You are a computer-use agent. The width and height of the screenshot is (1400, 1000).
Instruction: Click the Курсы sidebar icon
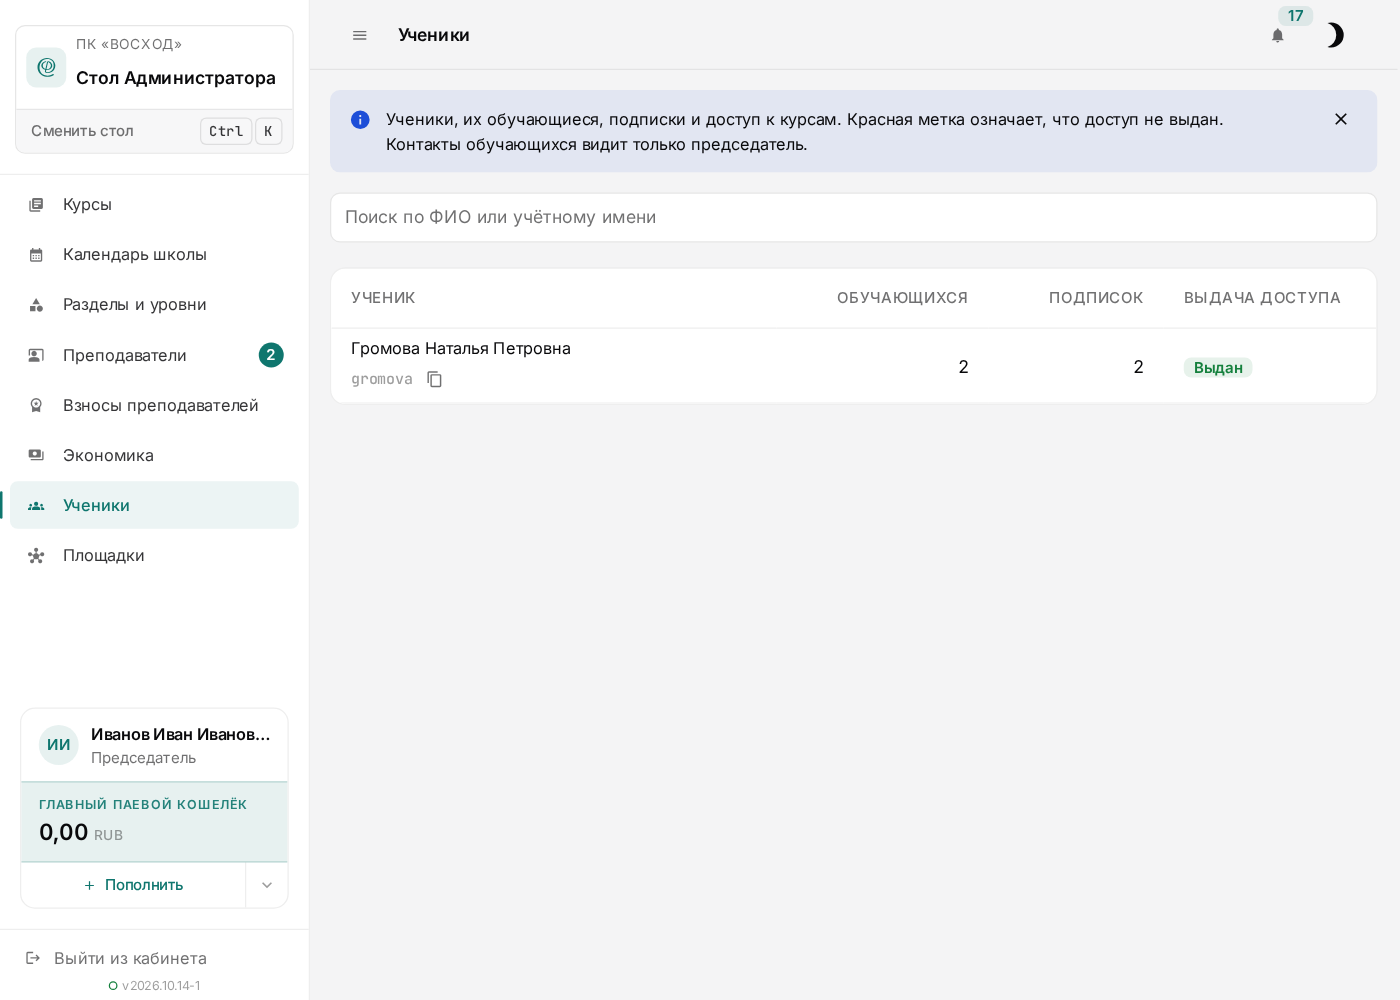coord(36,205)
